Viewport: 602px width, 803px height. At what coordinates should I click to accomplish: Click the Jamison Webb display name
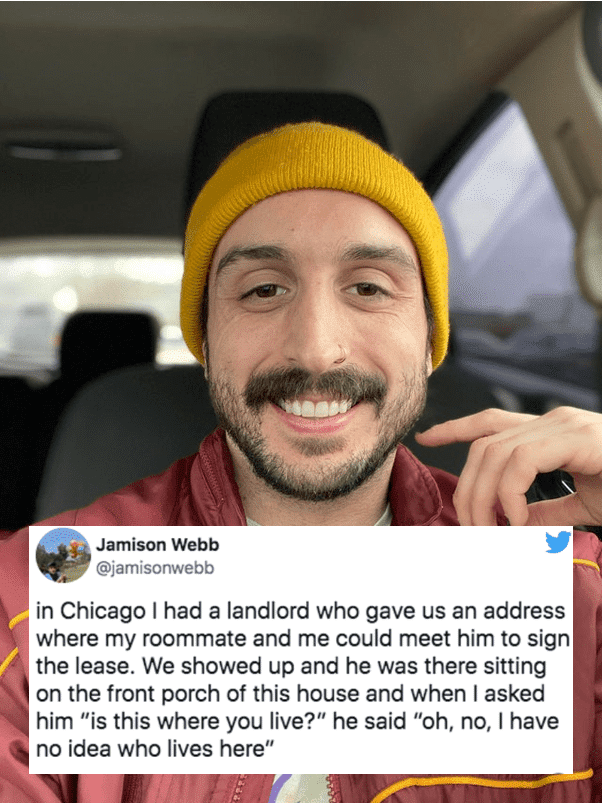click(x=158, y=545)
